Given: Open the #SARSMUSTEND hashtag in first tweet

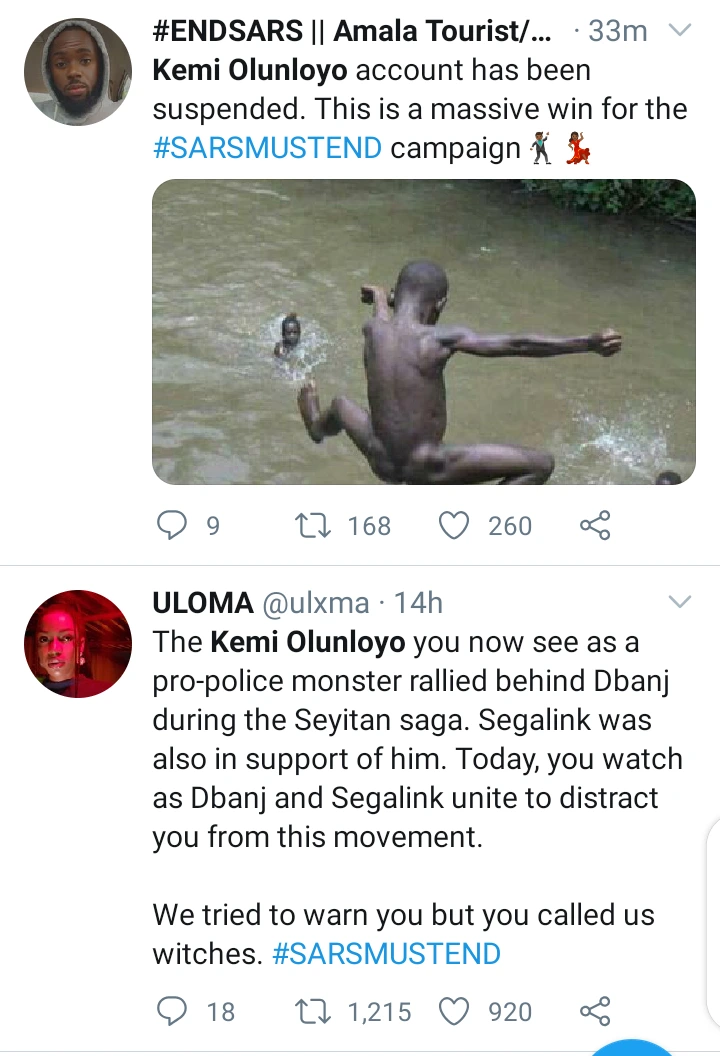Looking at the screenshot, I should point(268,149).
